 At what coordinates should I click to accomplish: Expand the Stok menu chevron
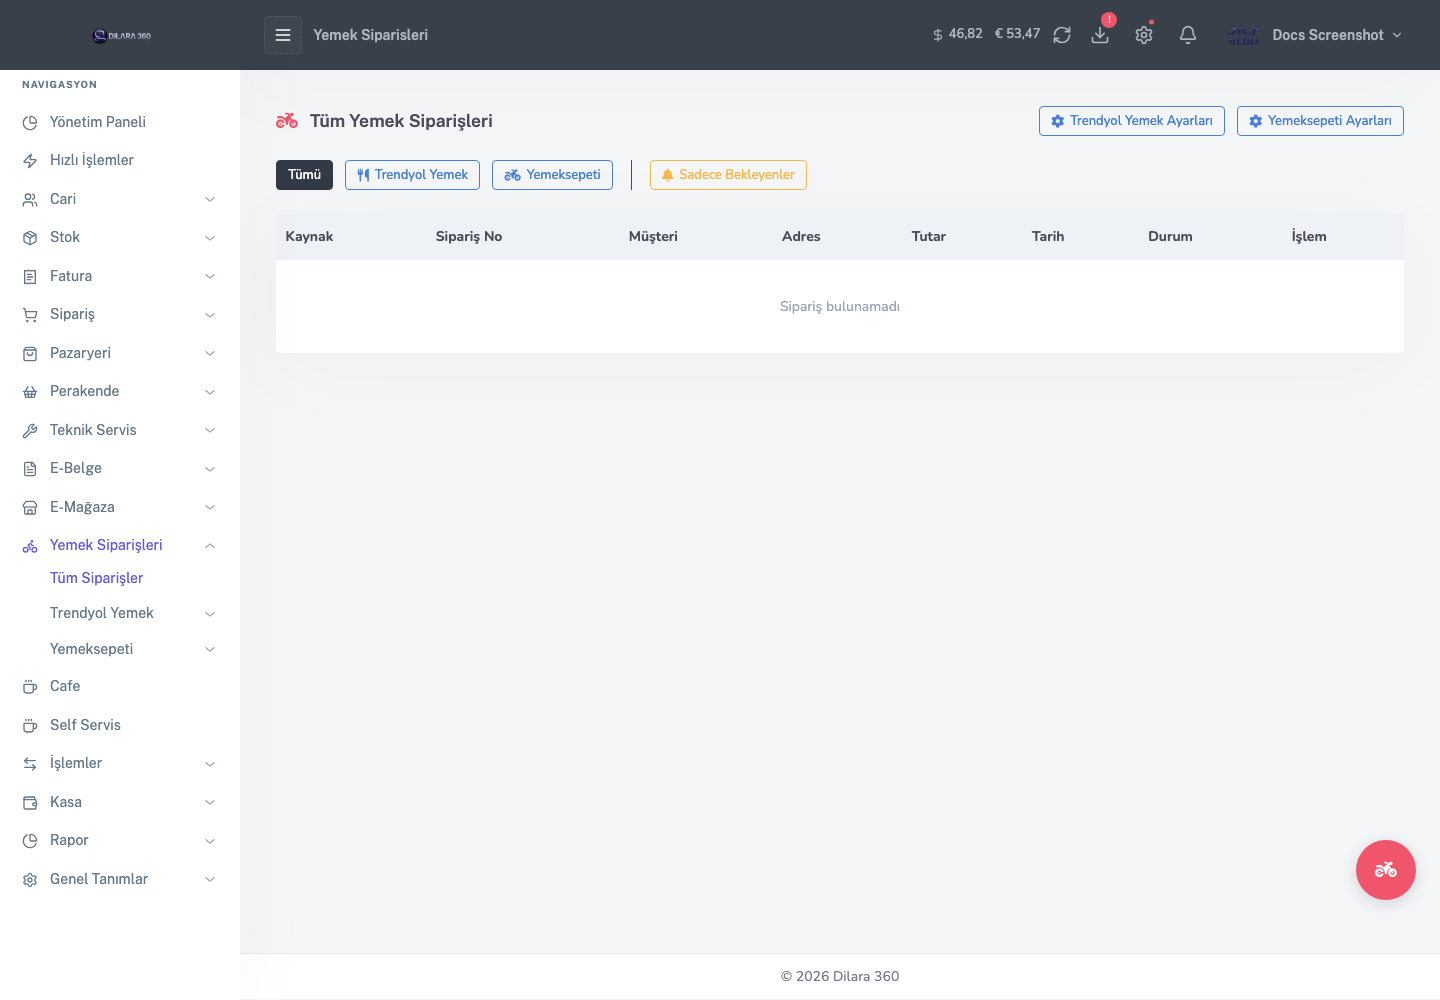(210, 238)
